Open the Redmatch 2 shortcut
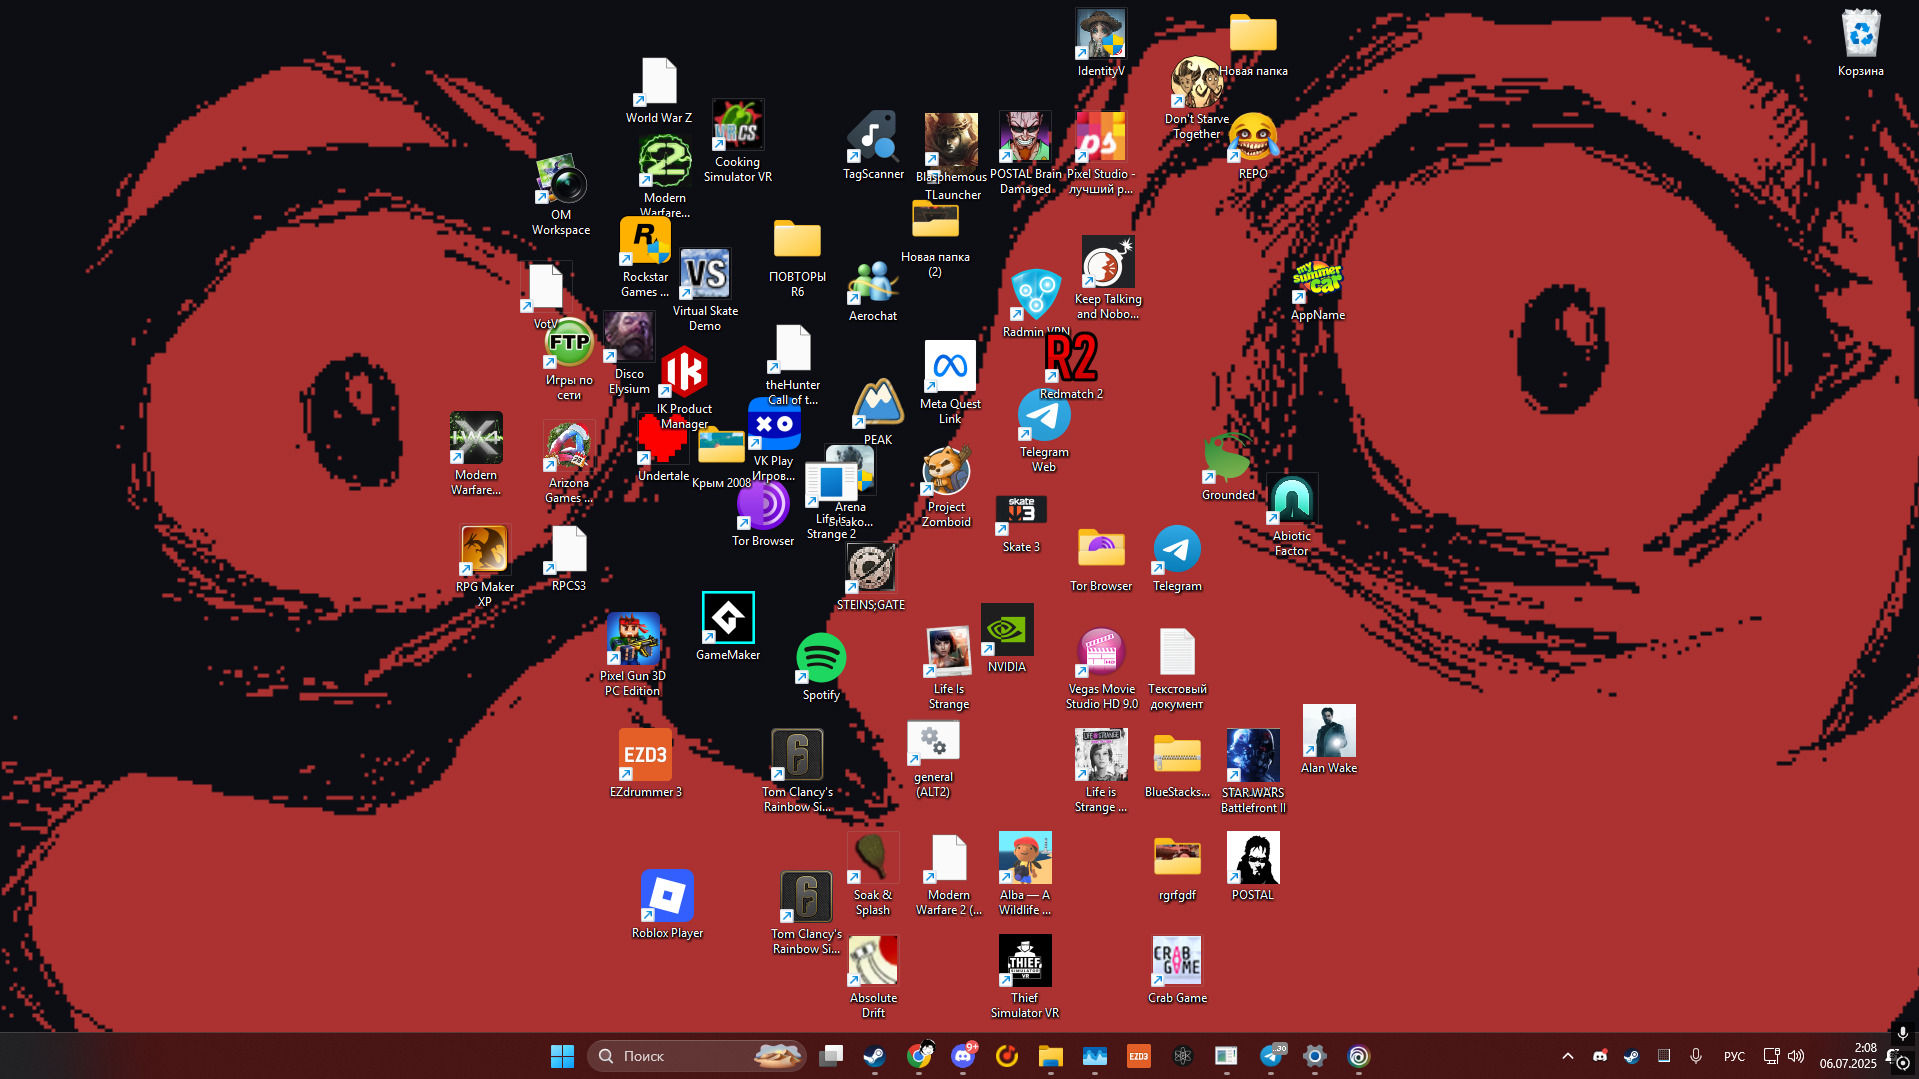 point(1070,358)
